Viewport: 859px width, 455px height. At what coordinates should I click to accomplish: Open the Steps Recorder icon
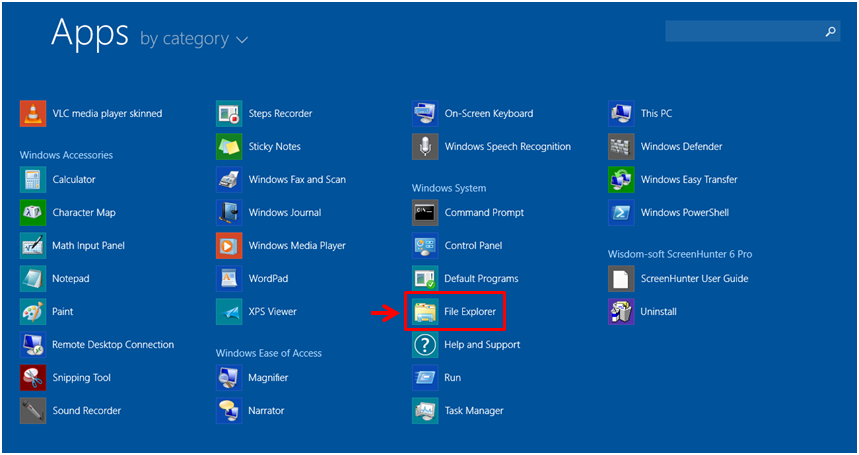(229, 114)
